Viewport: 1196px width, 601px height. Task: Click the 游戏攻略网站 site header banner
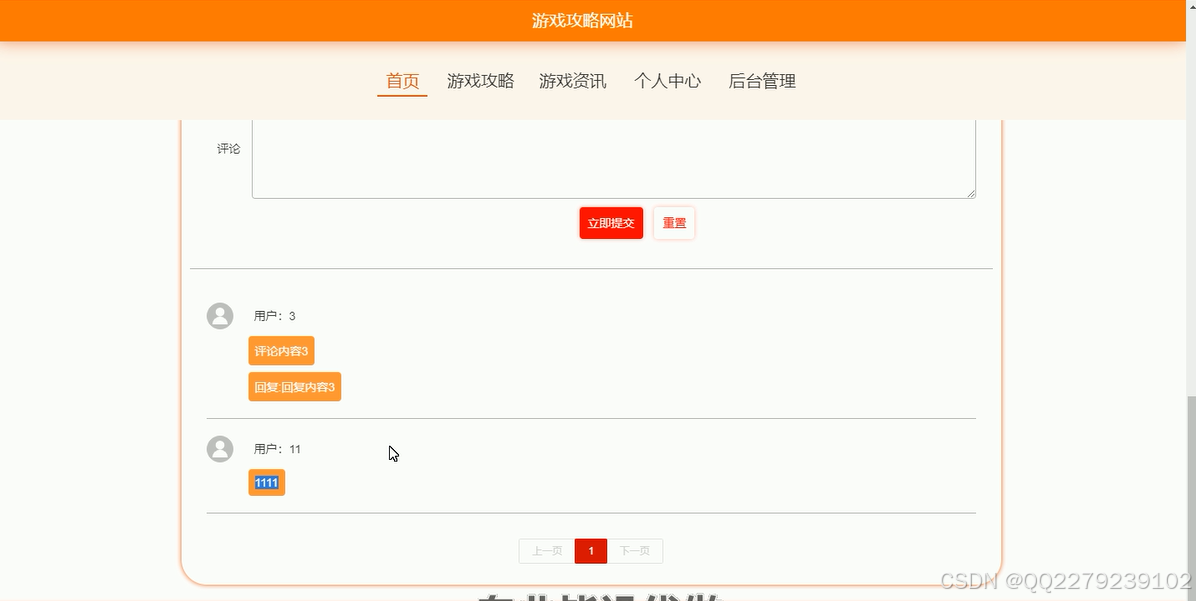tap(583, 20)
